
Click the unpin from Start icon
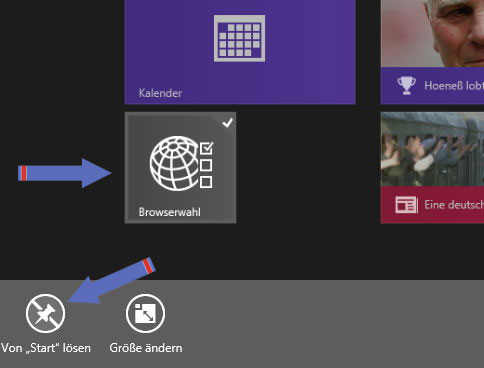(45, 313)
